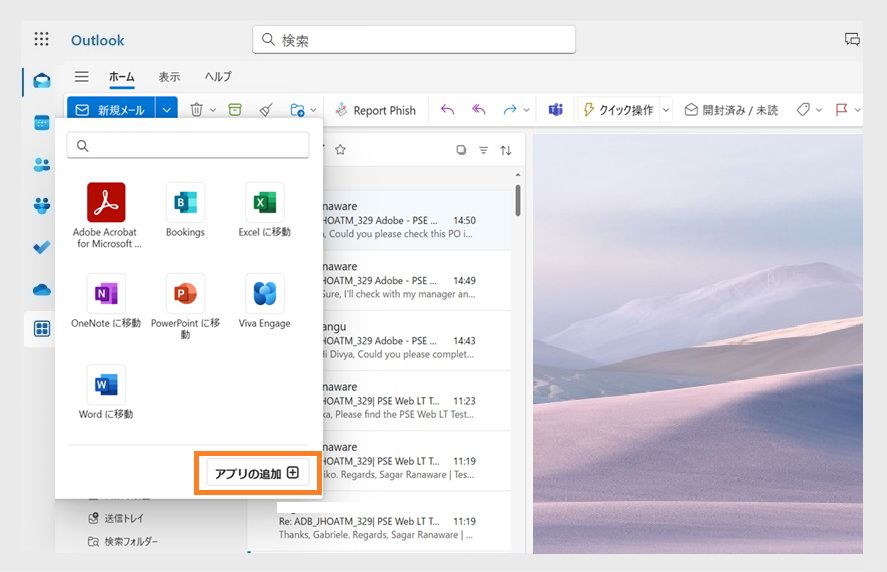Expand the クイック操作 dropdown chevron
Viewport: 887px width, 572px height.
[x=666, y=110]
